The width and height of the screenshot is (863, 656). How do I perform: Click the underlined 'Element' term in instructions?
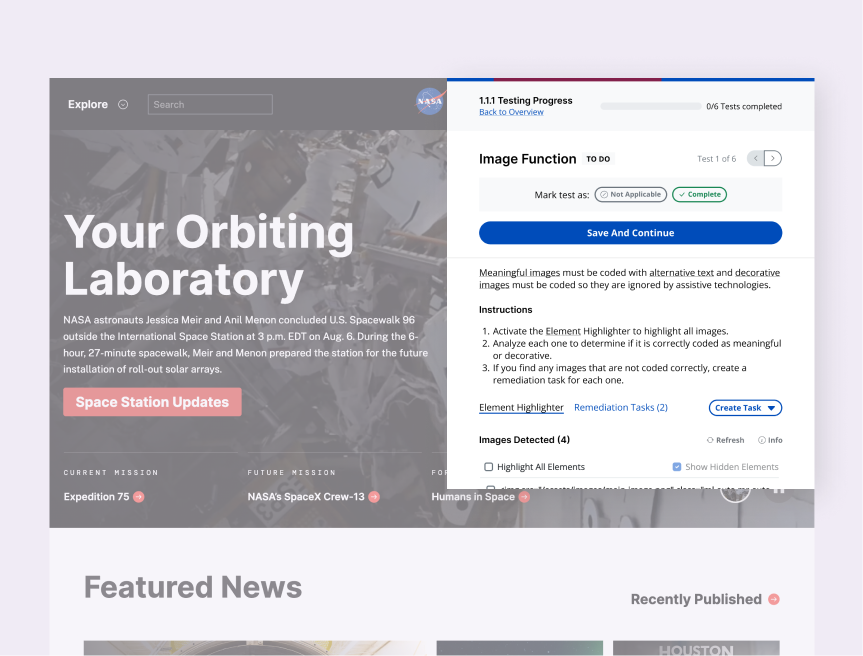coord(562,331)
